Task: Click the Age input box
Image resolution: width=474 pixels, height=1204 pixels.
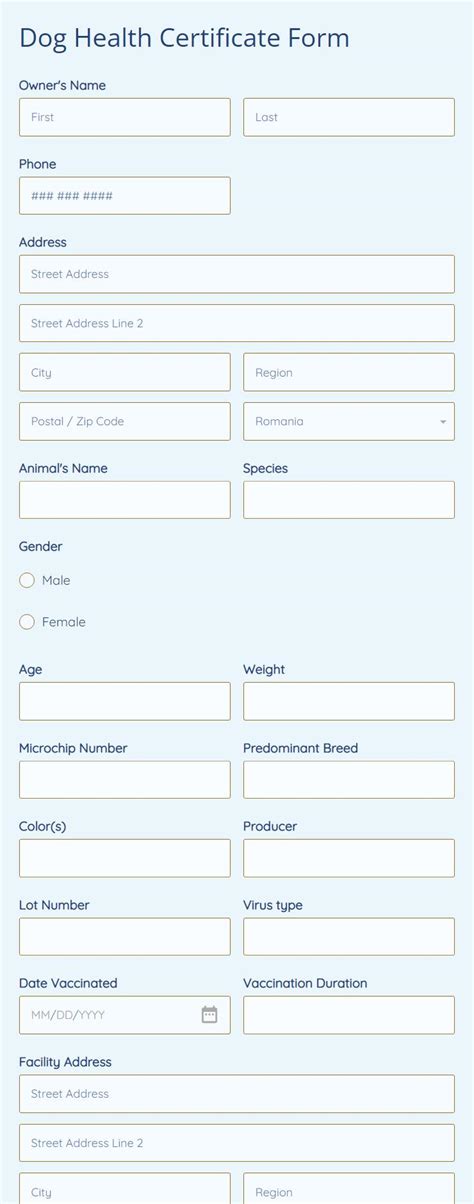Action: point(125,701)
